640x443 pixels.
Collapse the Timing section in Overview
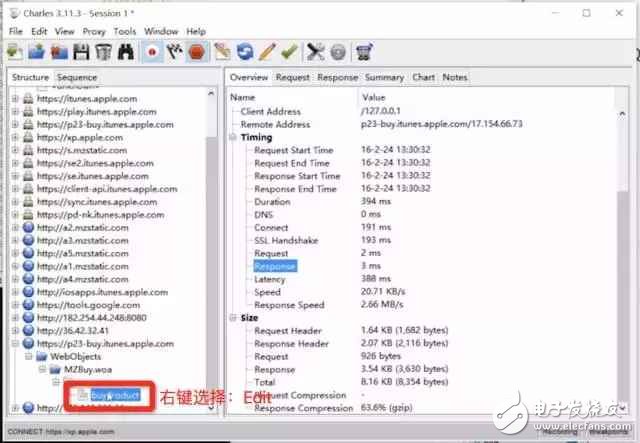(233, 137)
